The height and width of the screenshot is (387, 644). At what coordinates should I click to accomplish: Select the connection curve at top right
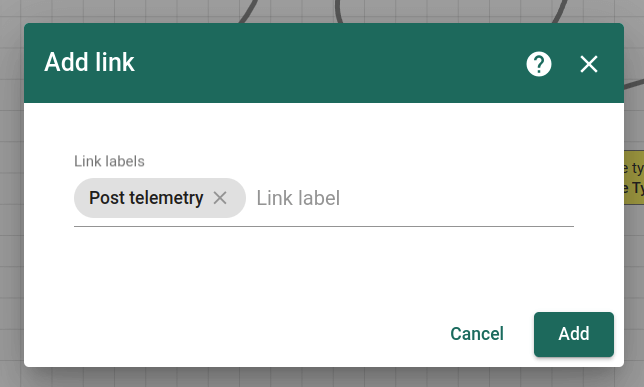pos(559,12)
